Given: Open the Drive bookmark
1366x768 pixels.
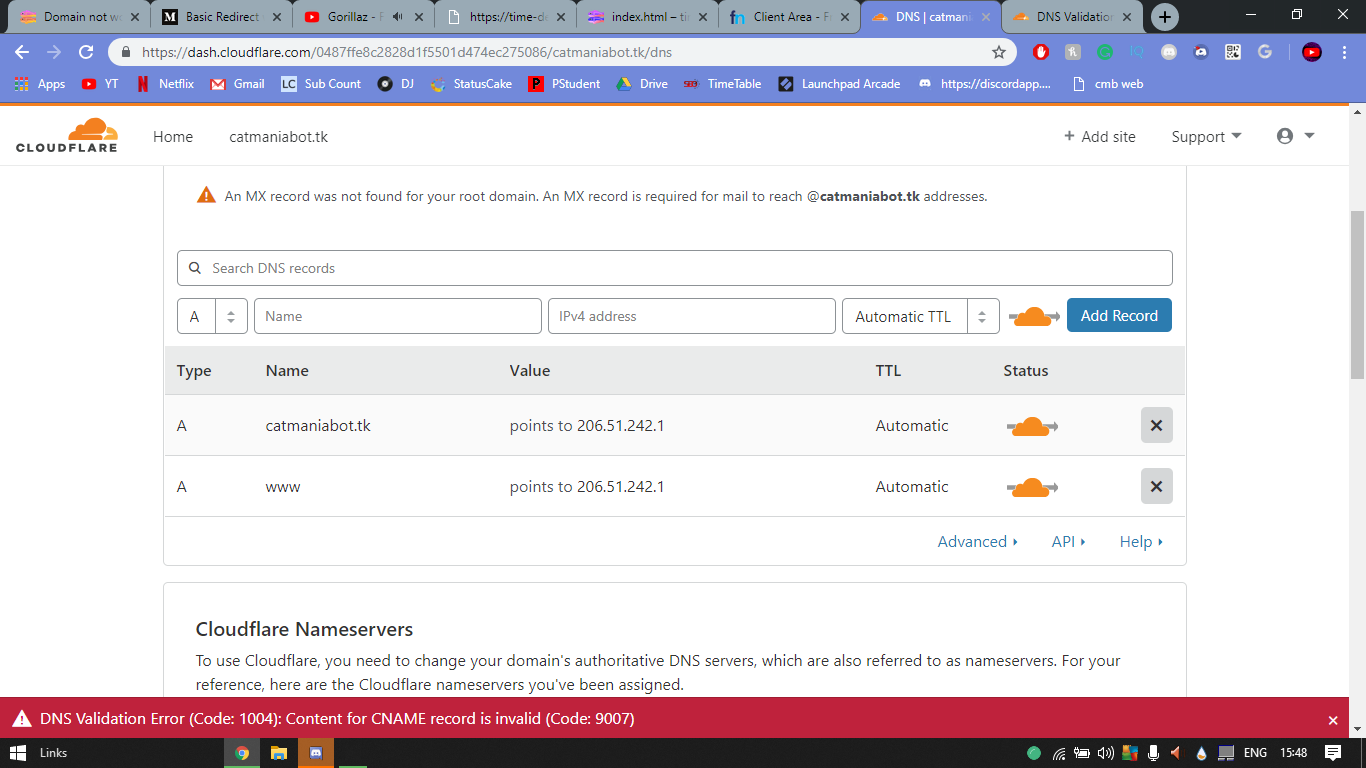Looking at the screenshot, I should 641,84.
